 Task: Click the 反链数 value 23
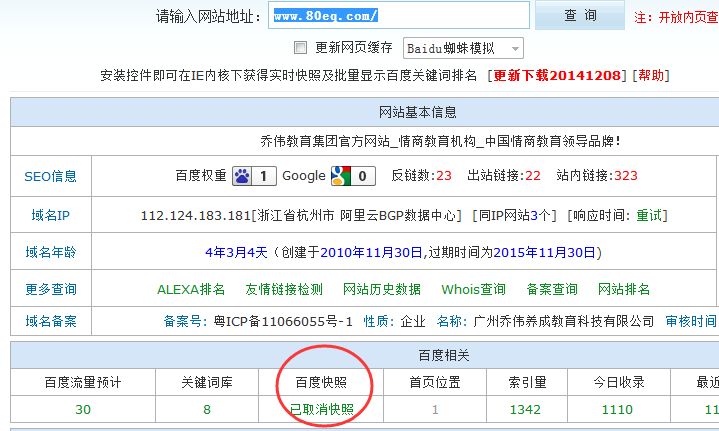443,176
